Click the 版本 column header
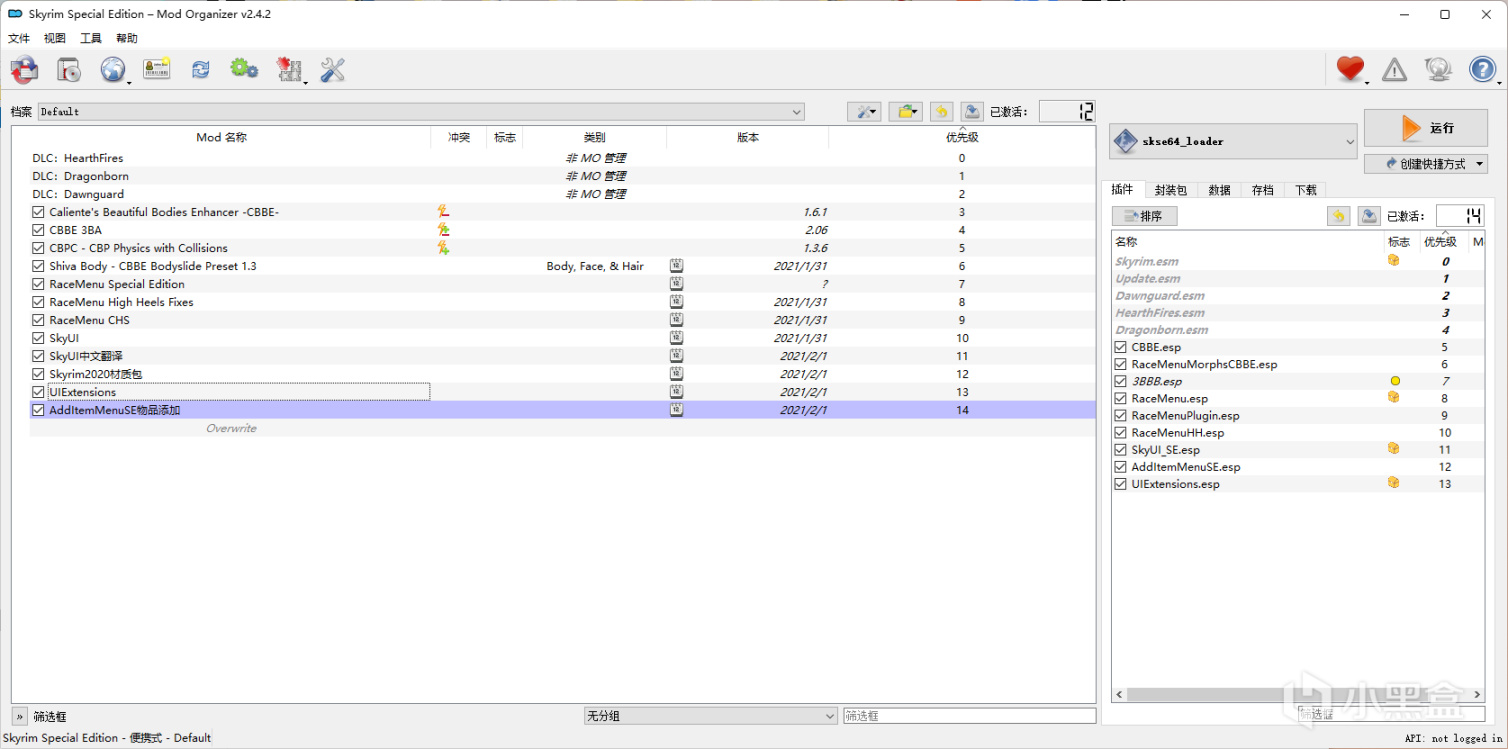Screen dimensions: 1508x749 [x=748, y=137]
